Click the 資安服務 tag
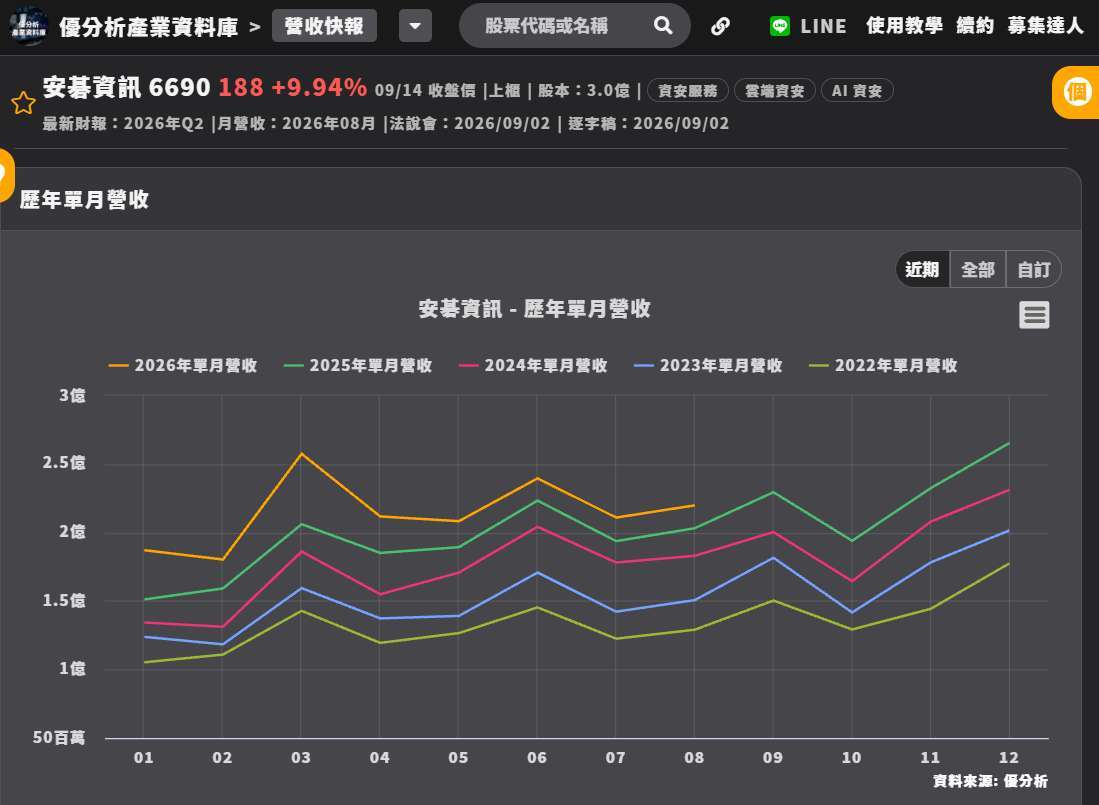The width and height of the screenshot is (1099, 805). [x=688, y=91]
